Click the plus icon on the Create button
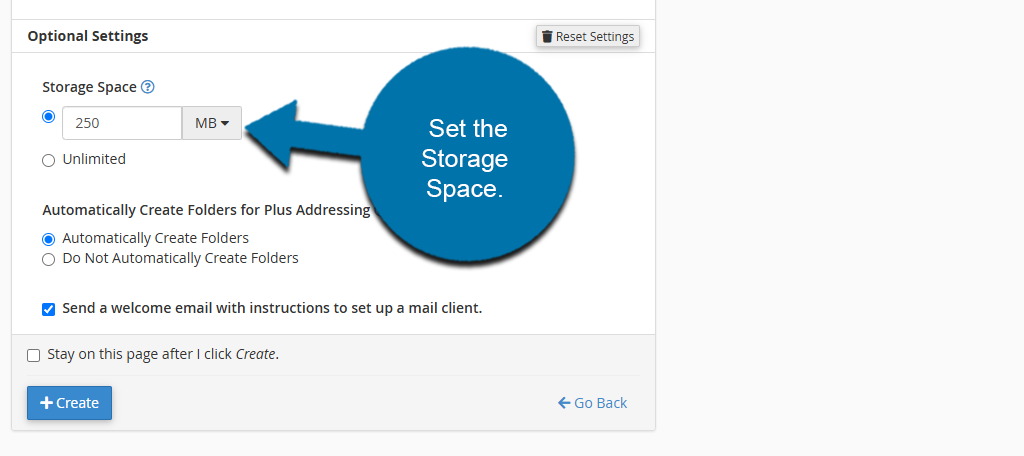The image size is (1024, 456). point(46,403)
